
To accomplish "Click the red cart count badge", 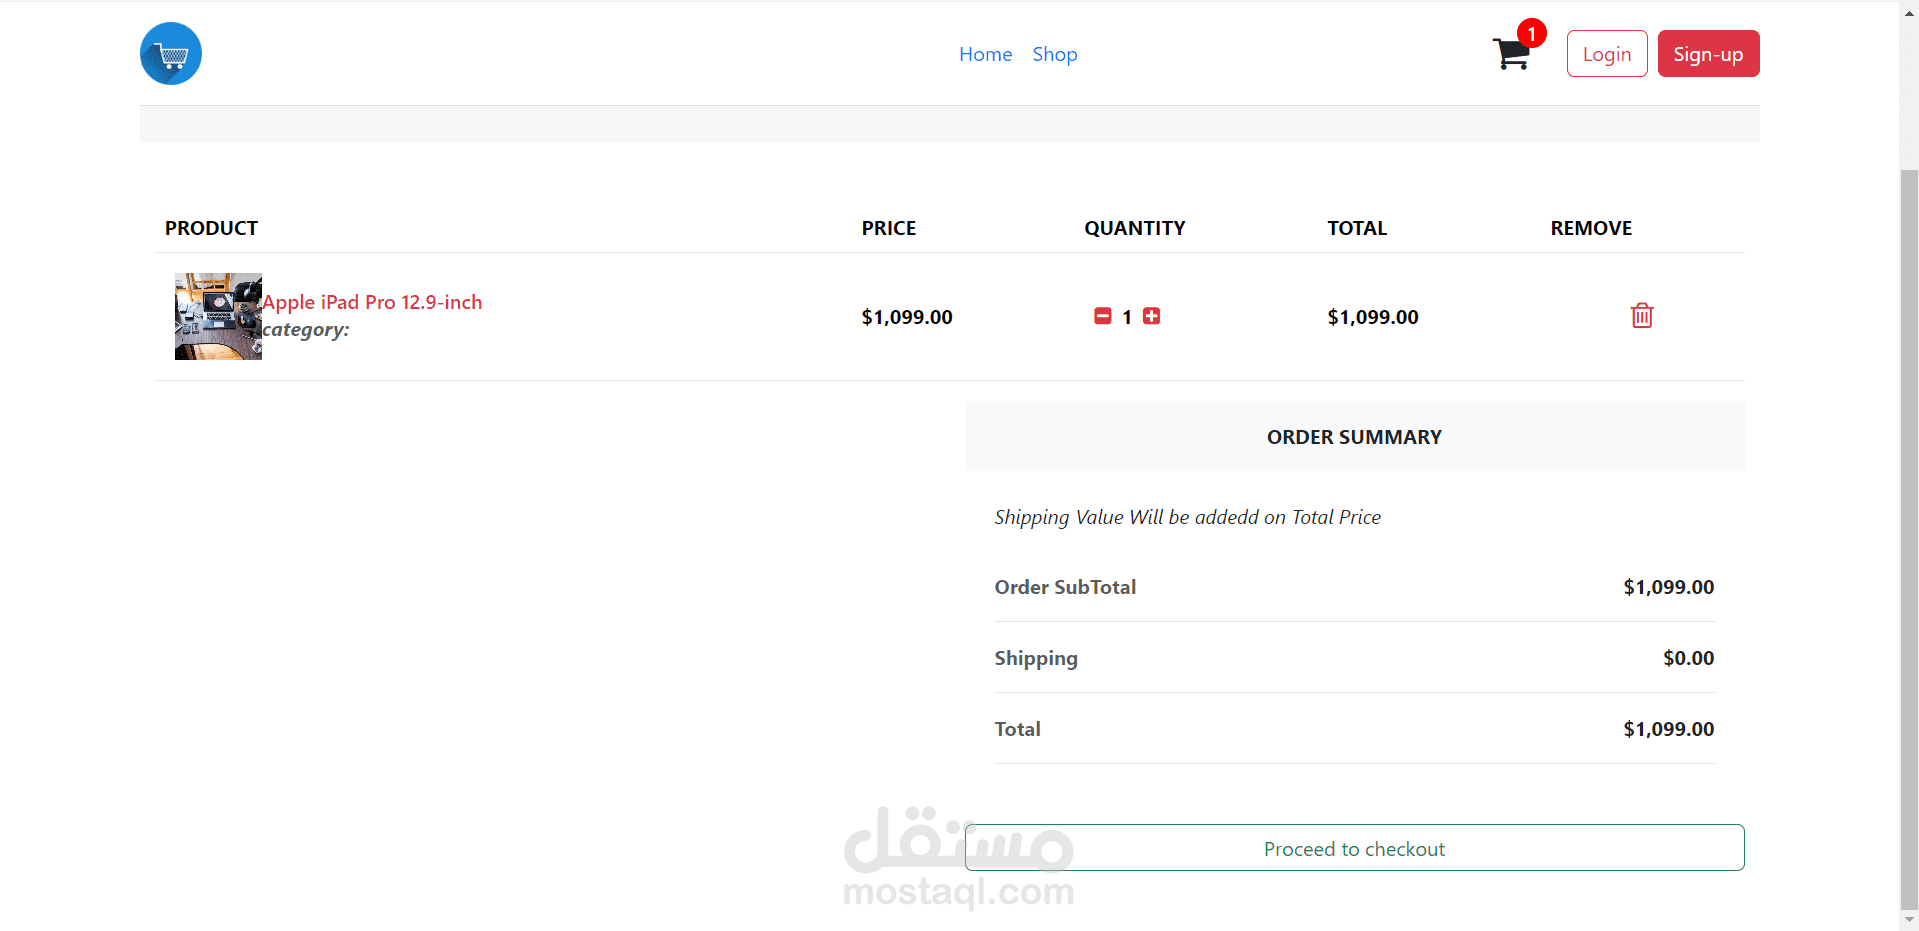I will click(1531, 34).
